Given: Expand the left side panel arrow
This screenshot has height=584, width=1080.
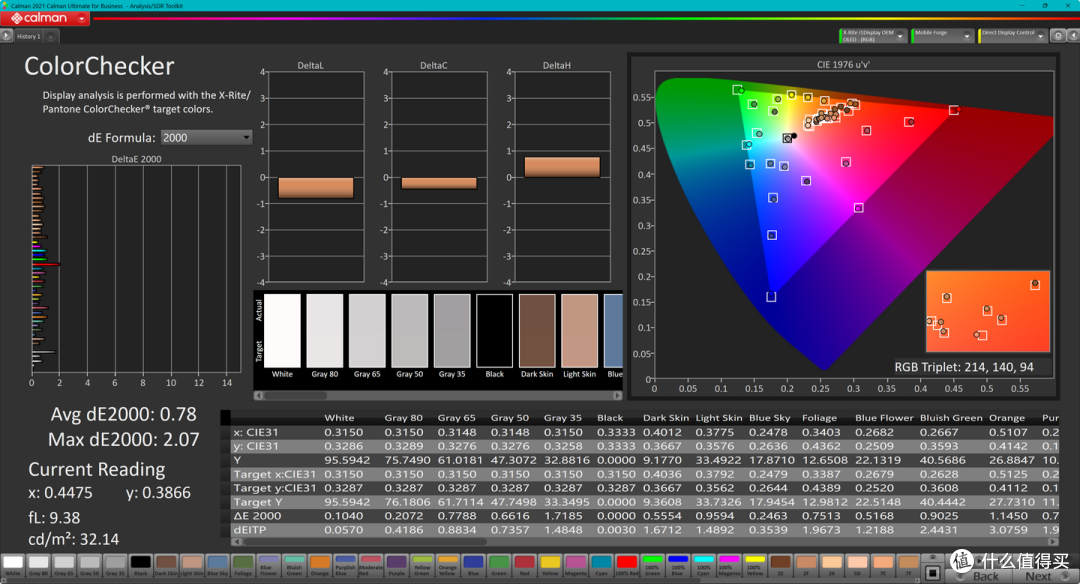Looking at the screenshot, I should 6,36.
